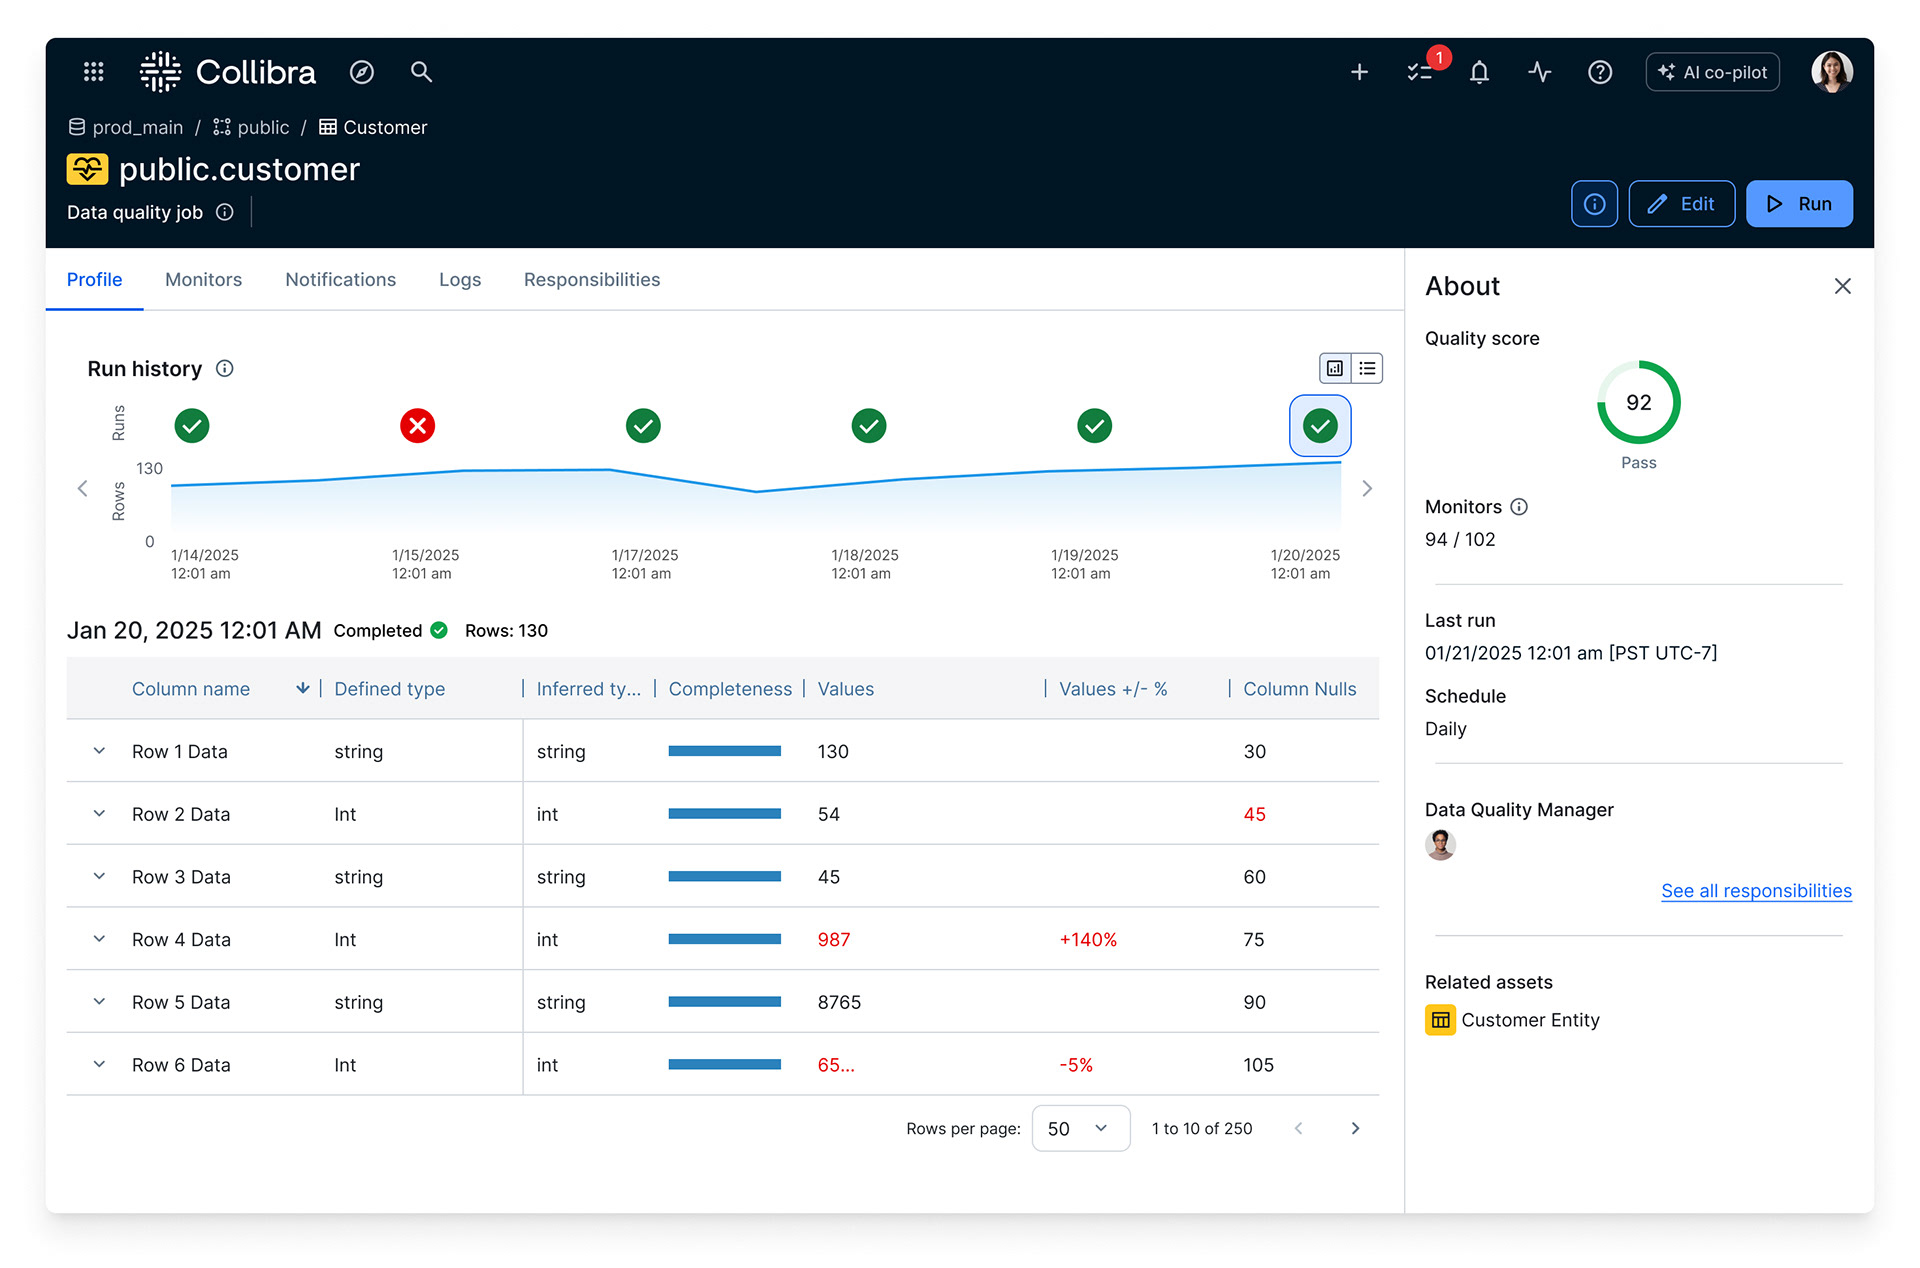Expand the Row 1 Data row
The width and height of the screenshot is (1920, 1268).
(x=99, y=751)
